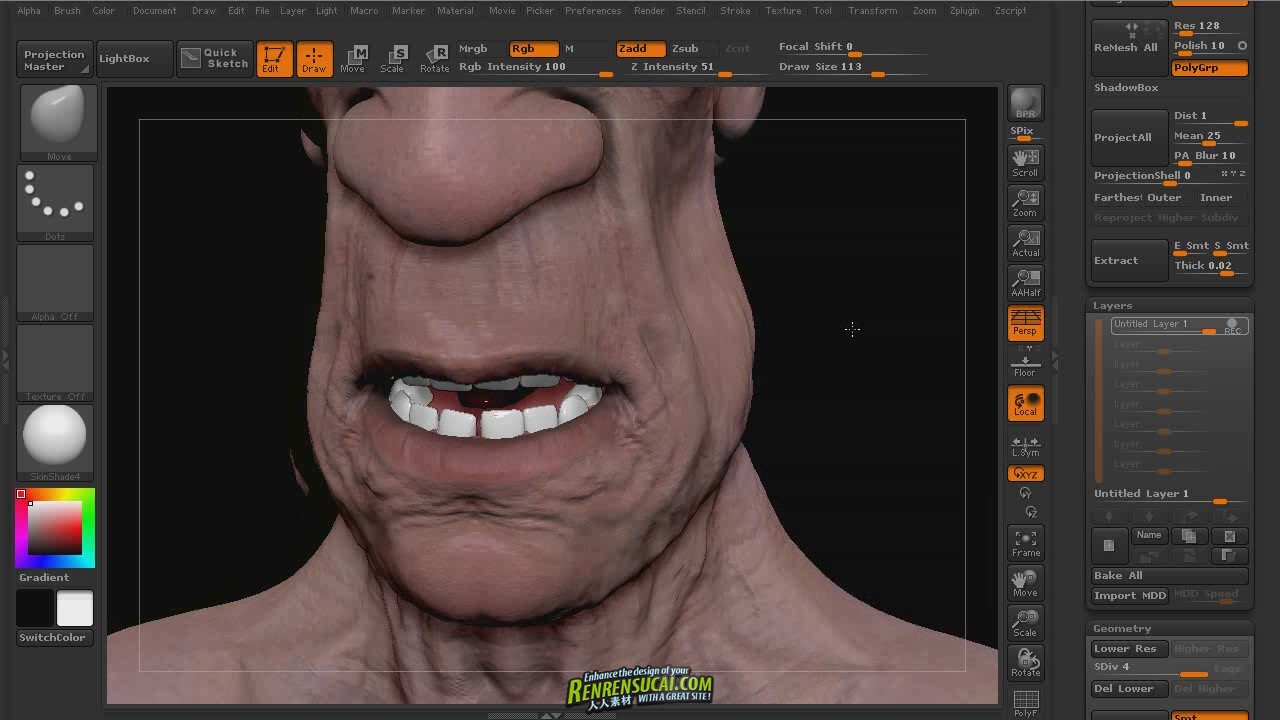Click the Import MDD button
1280x720 pixels.
click(x=1130, y=596)
